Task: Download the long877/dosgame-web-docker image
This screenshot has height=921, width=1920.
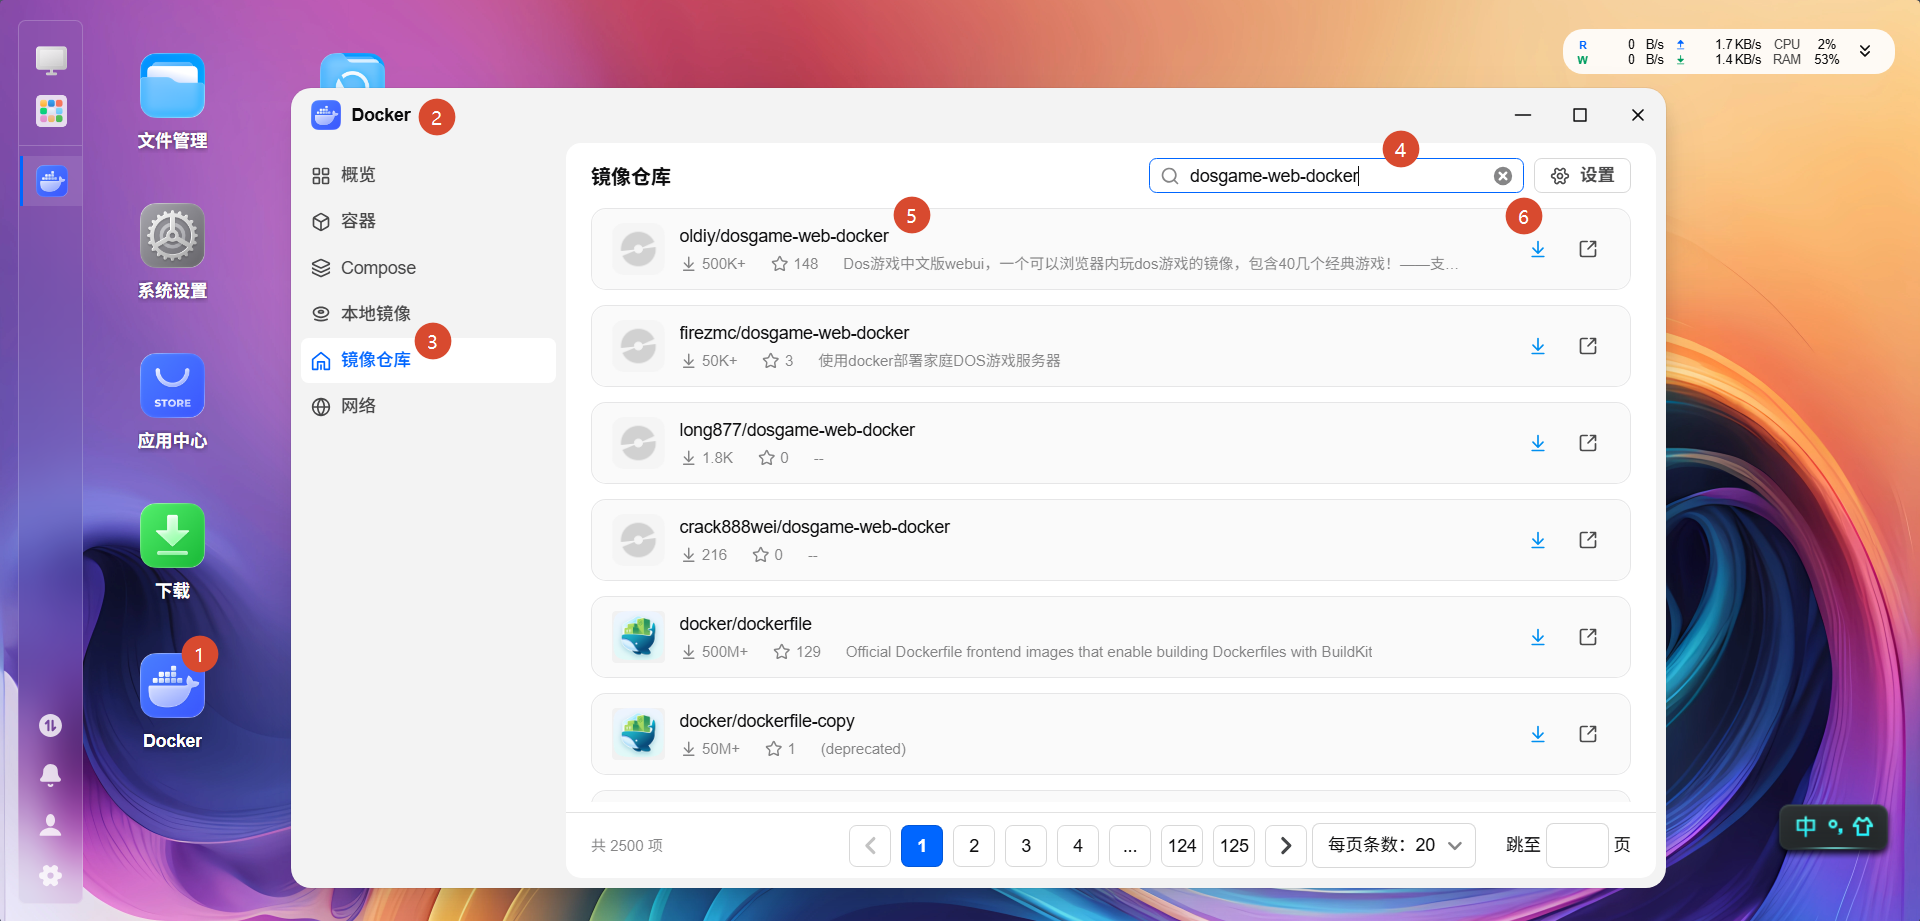Action: click(x=1538, y=443)
